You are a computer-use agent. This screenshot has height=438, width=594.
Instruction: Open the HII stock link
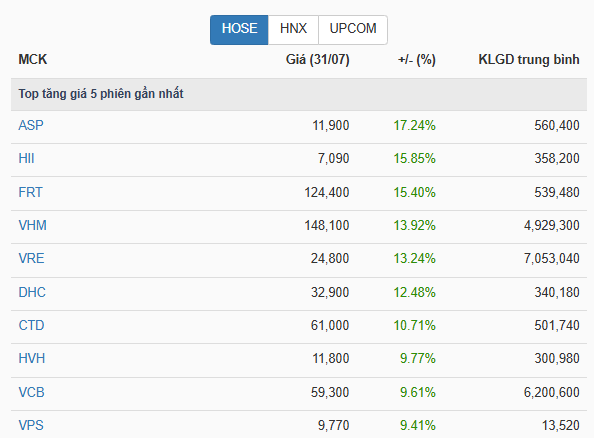[27, 158]
